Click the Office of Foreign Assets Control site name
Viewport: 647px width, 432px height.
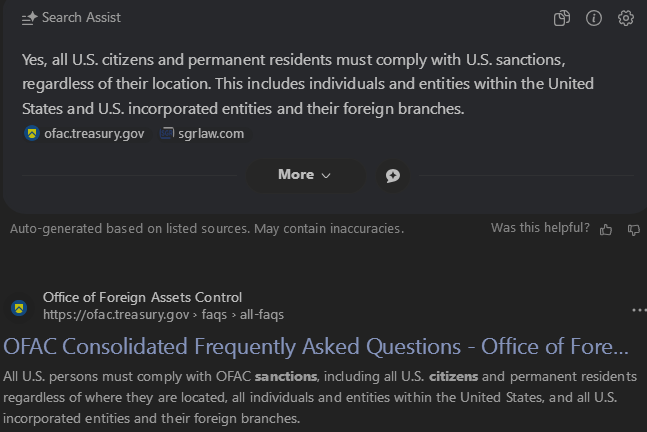[142, 297]
